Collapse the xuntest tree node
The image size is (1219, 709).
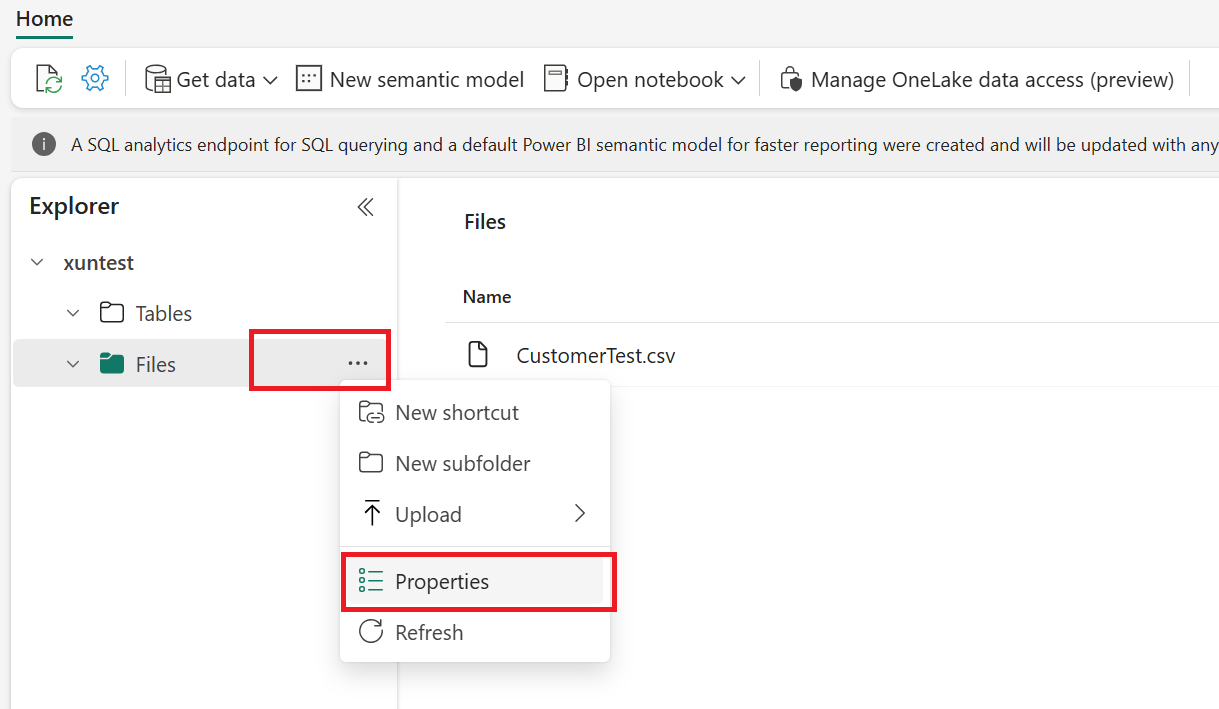(x=37, y=263)
